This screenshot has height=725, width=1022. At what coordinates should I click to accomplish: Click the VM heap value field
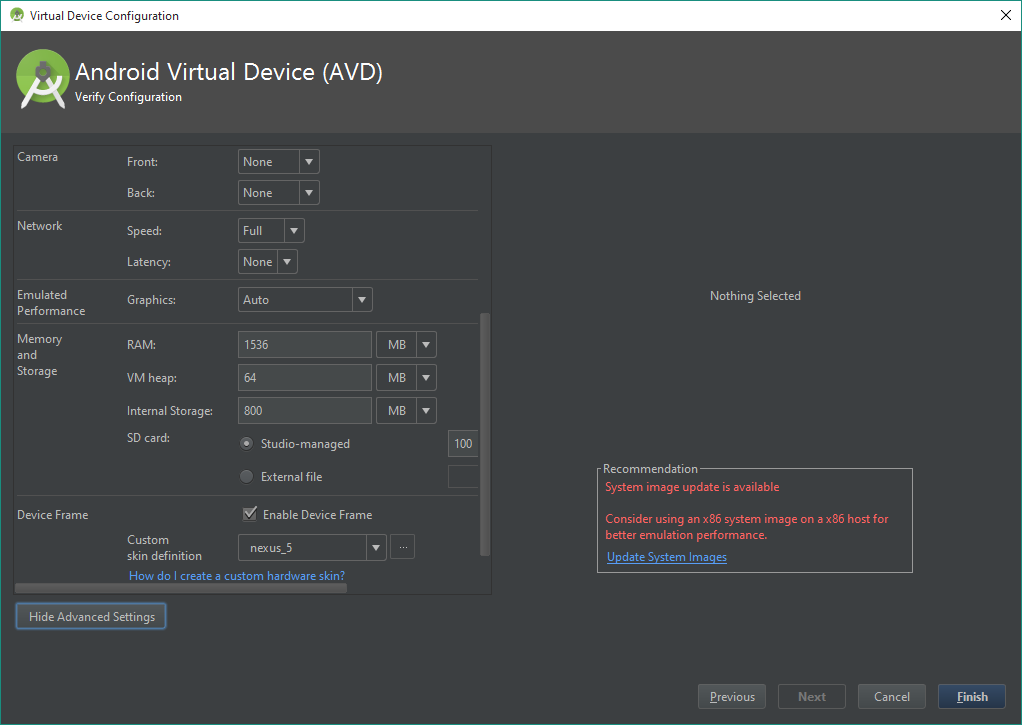[x=305, y=377]
